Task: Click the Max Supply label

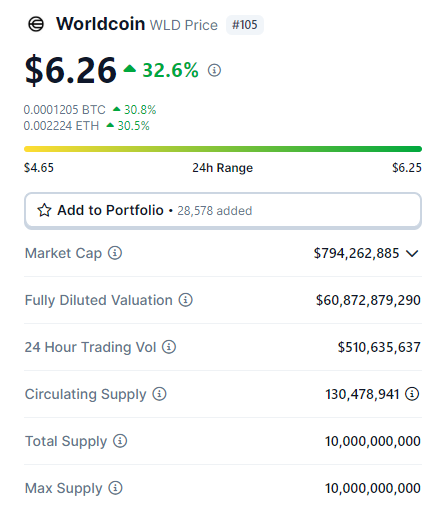Action: pyautogui.click(x=64, y=488)
